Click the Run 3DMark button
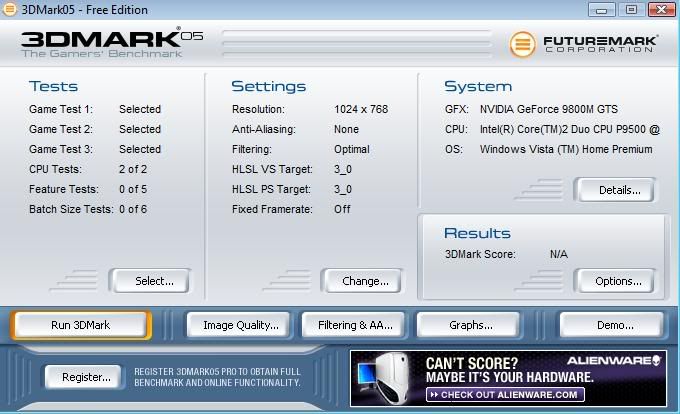The width and height of the screenshot is (680, 414). (x=81, y=325)
